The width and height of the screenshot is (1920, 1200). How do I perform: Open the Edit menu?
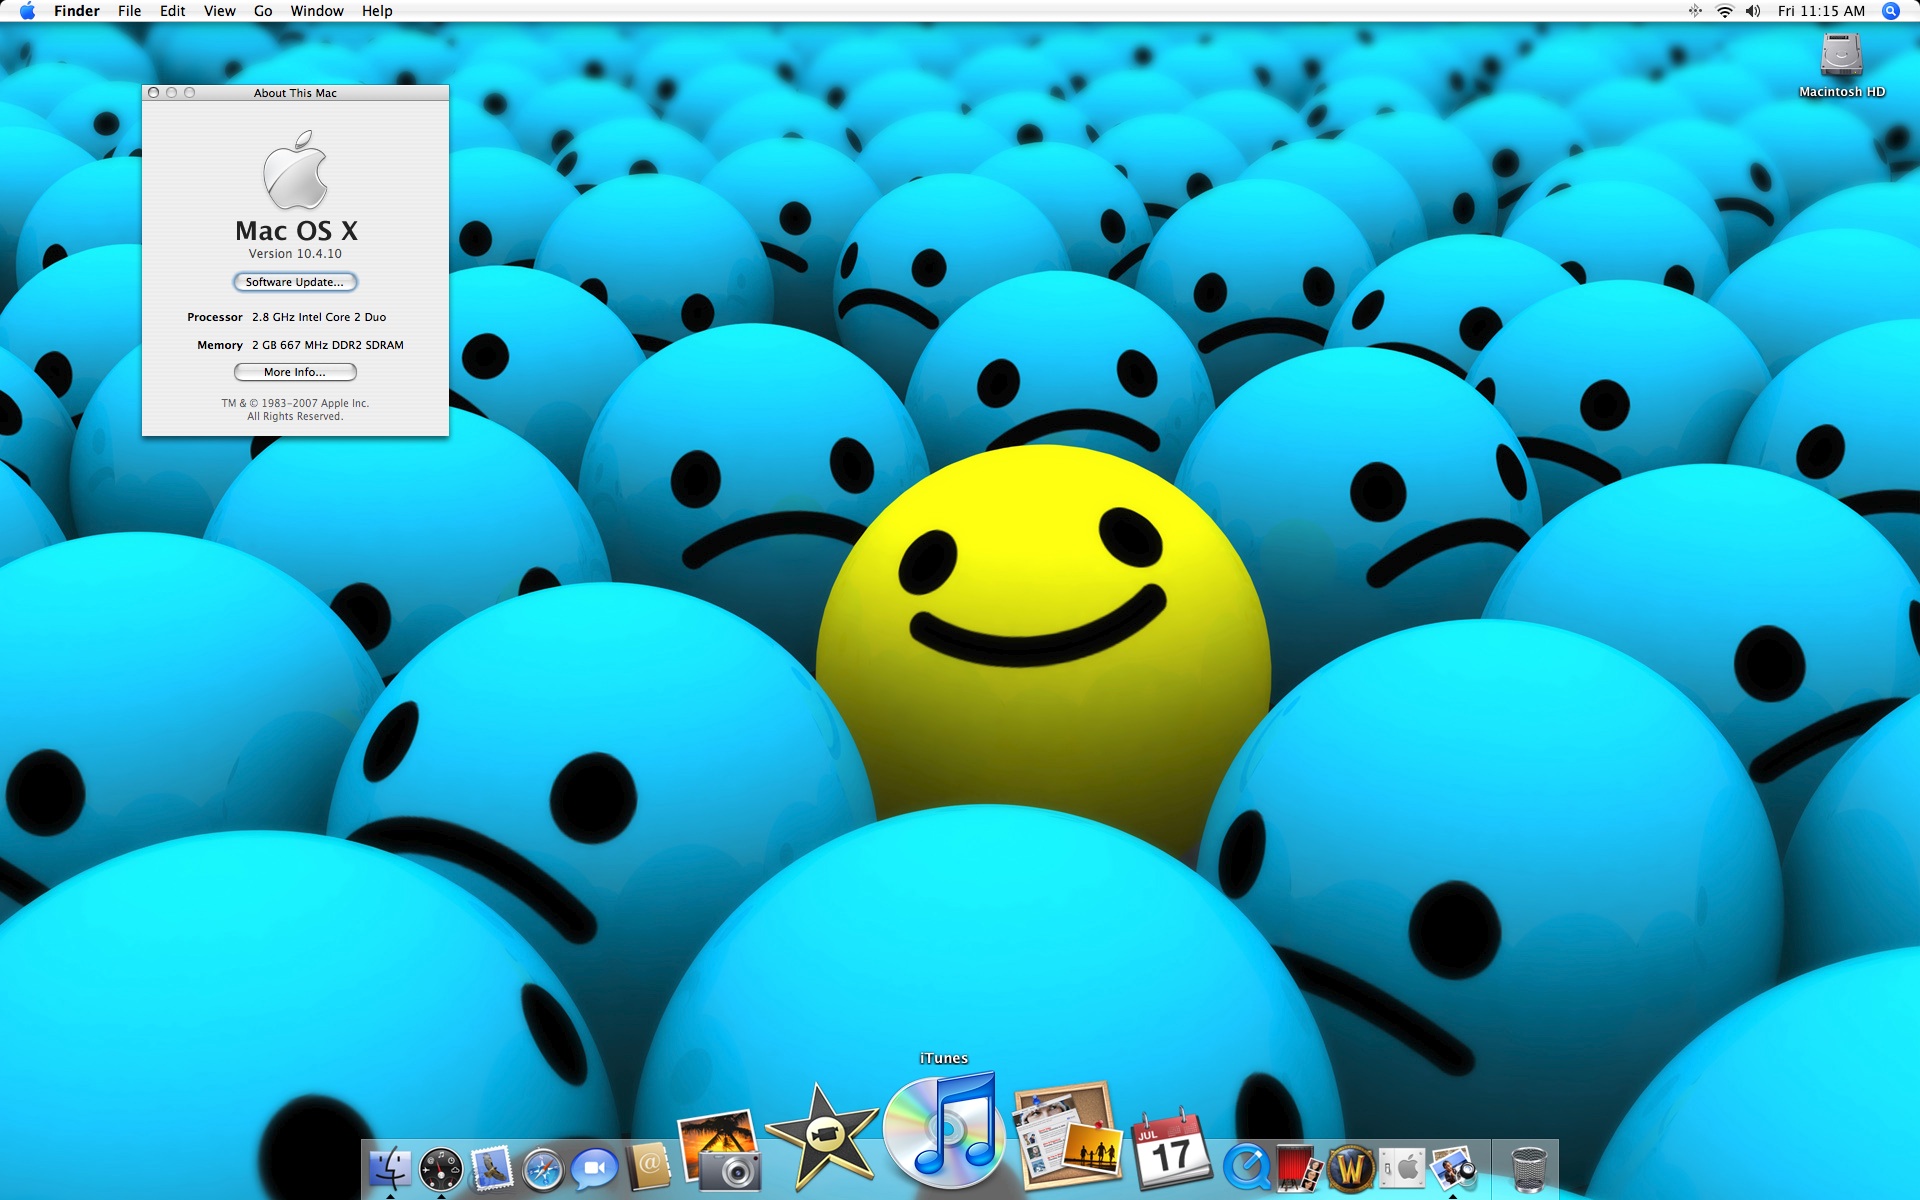(172, 11)
